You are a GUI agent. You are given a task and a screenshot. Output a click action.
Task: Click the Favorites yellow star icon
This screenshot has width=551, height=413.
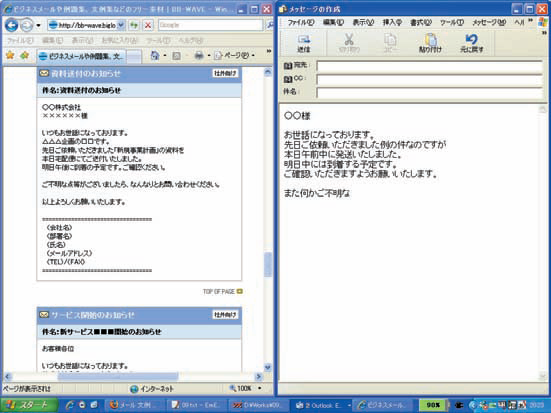tap(10, 55)
